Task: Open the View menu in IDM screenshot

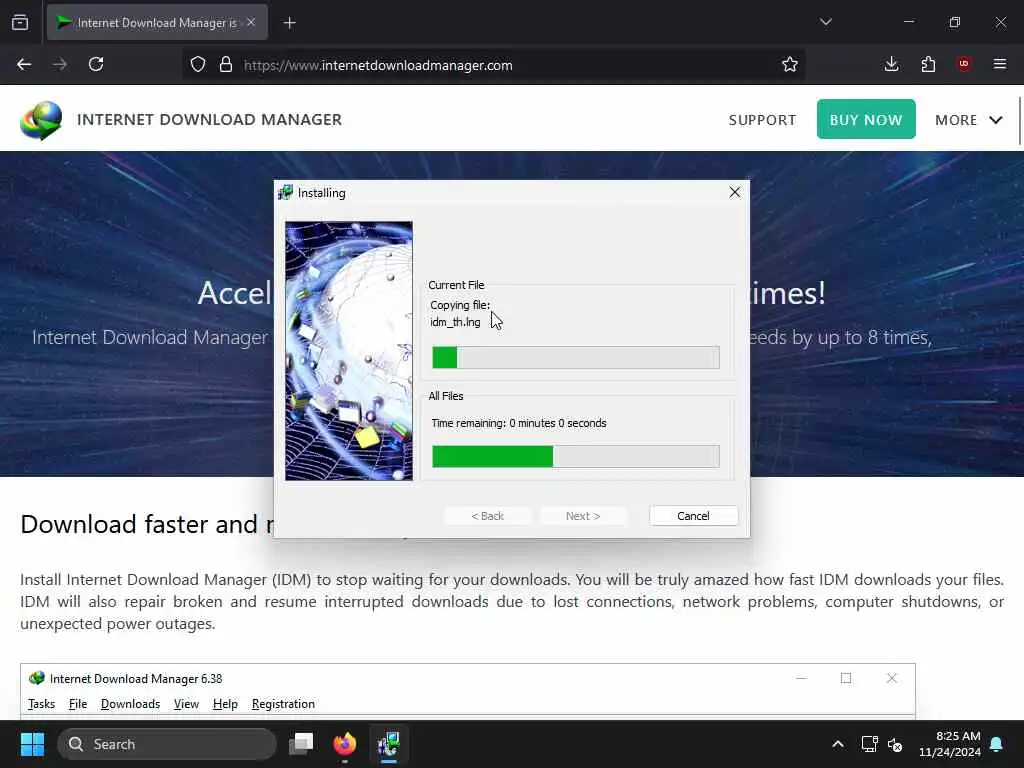Action: [x=186, y=704]
